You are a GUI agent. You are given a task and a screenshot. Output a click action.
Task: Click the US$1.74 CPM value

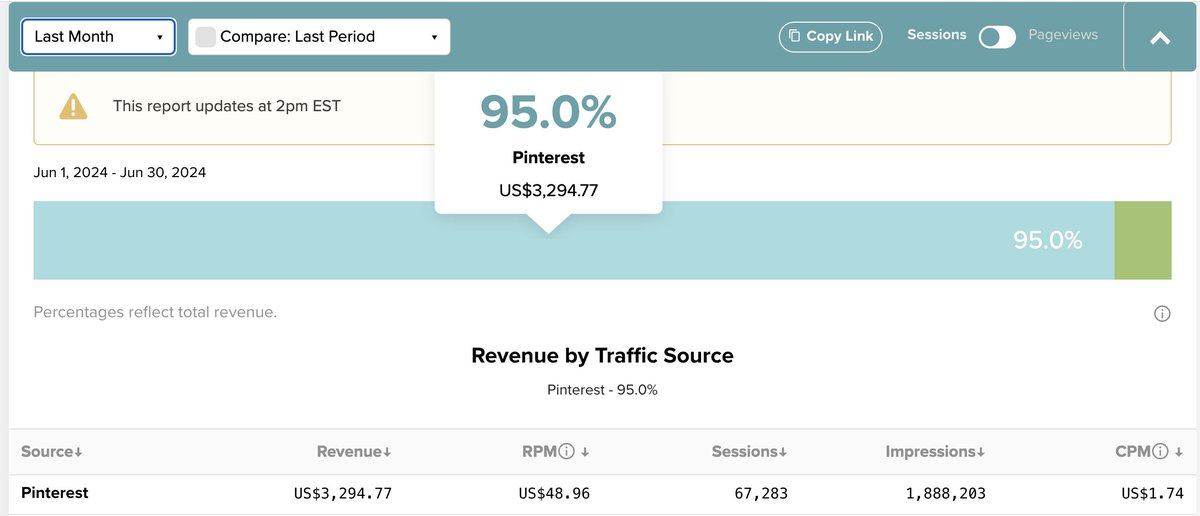pyautogui.click(x=1152, y=493)
